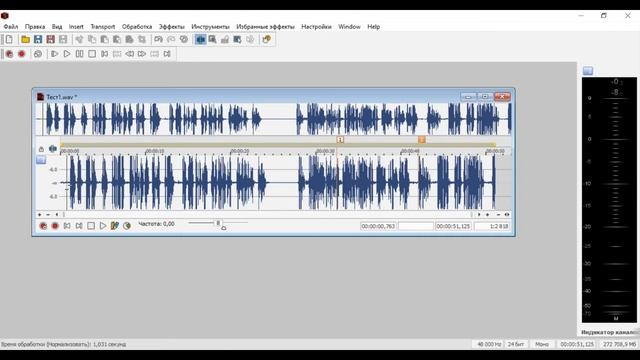The height and width of the screenshot is (360, 640).
Task: Click the Trim/Crop toolbar icon
Action: point(142,40)
